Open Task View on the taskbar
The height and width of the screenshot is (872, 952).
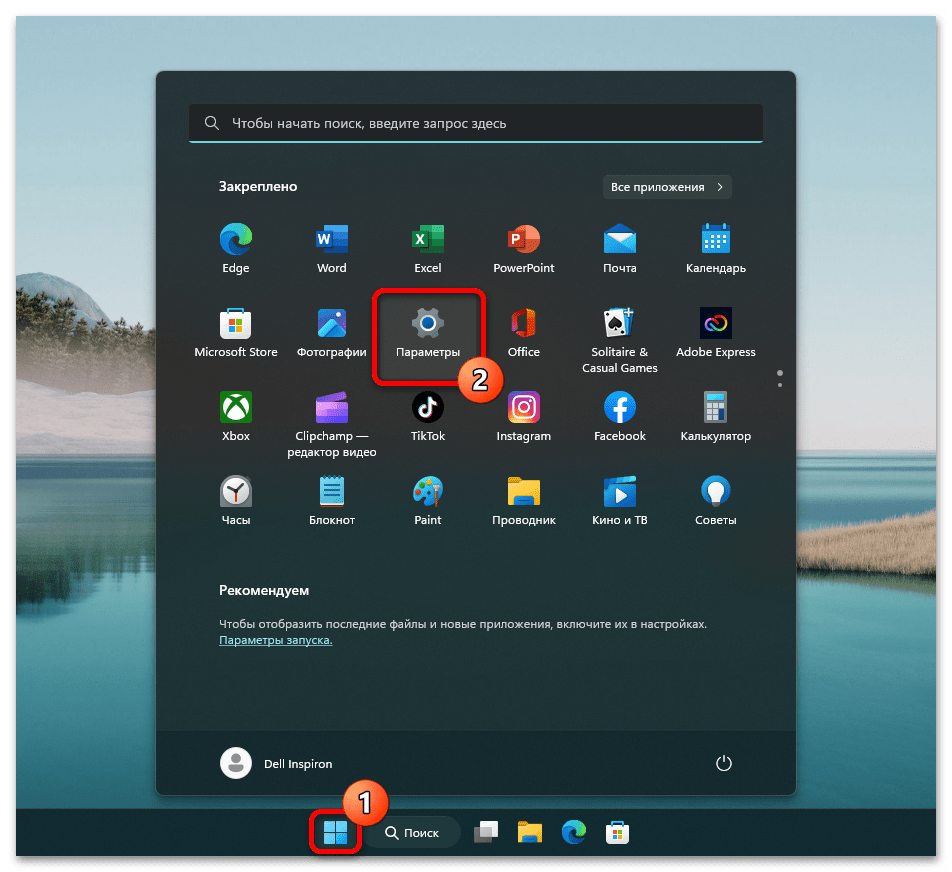(486, 832)
